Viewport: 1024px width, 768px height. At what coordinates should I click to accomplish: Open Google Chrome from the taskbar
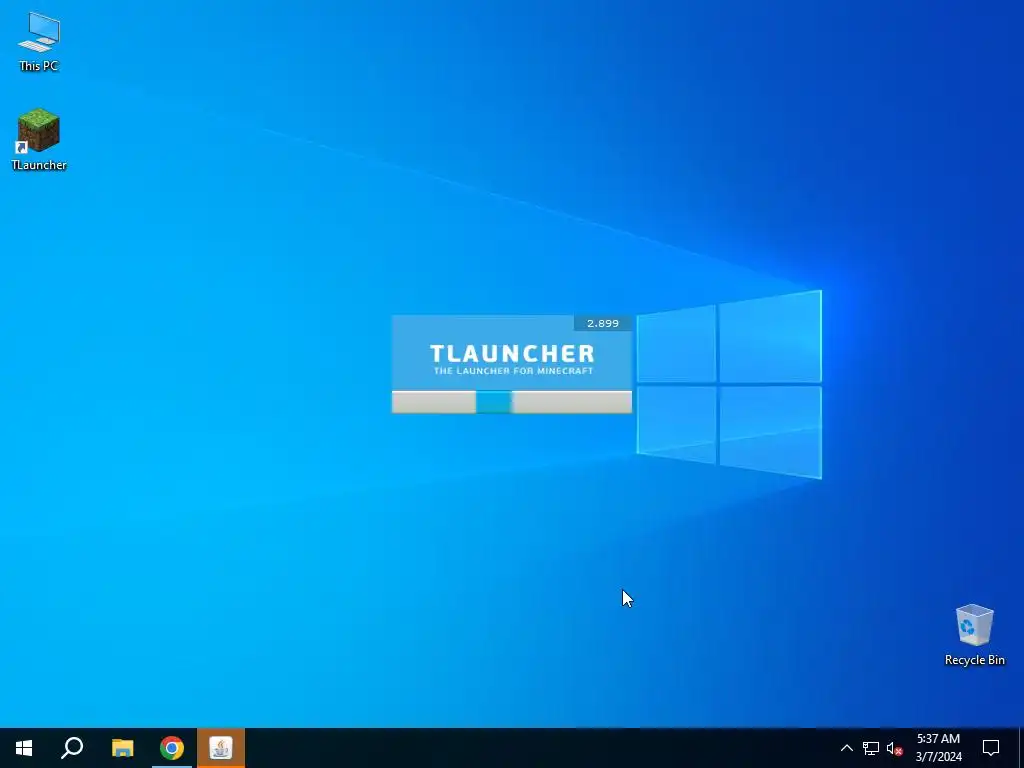click(172, 748)
